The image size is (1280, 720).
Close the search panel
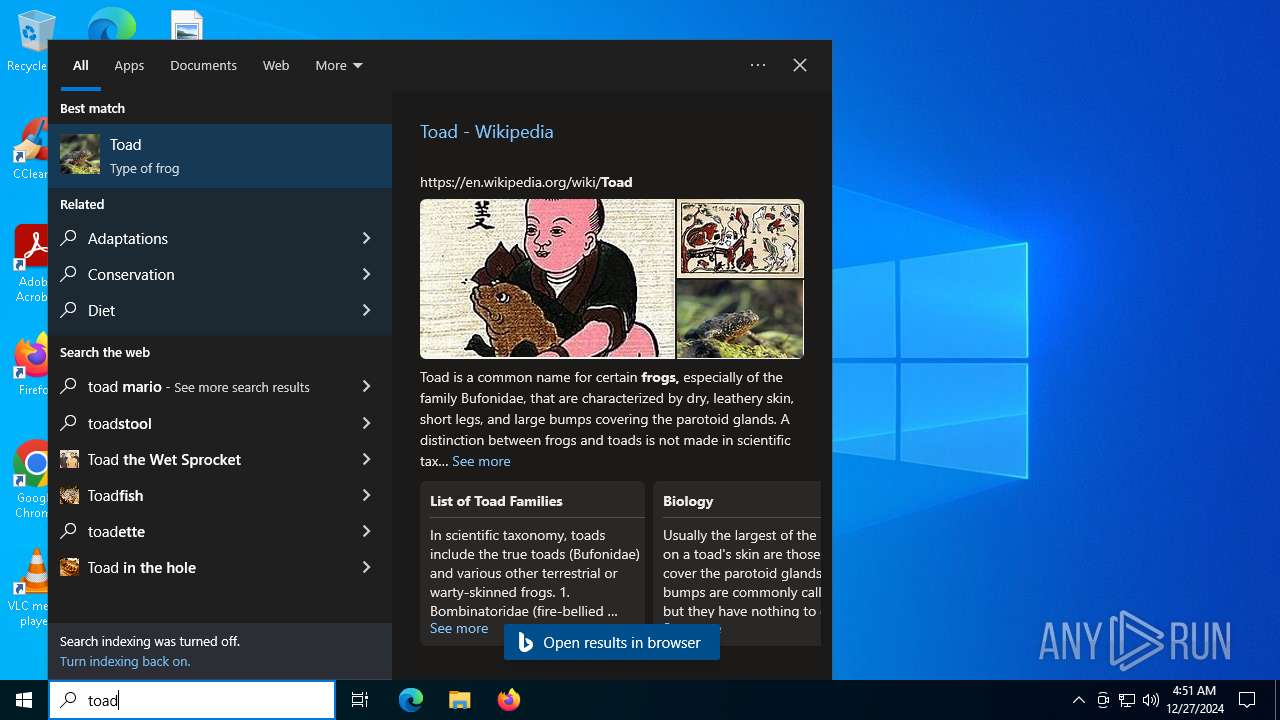click(800, 65)
